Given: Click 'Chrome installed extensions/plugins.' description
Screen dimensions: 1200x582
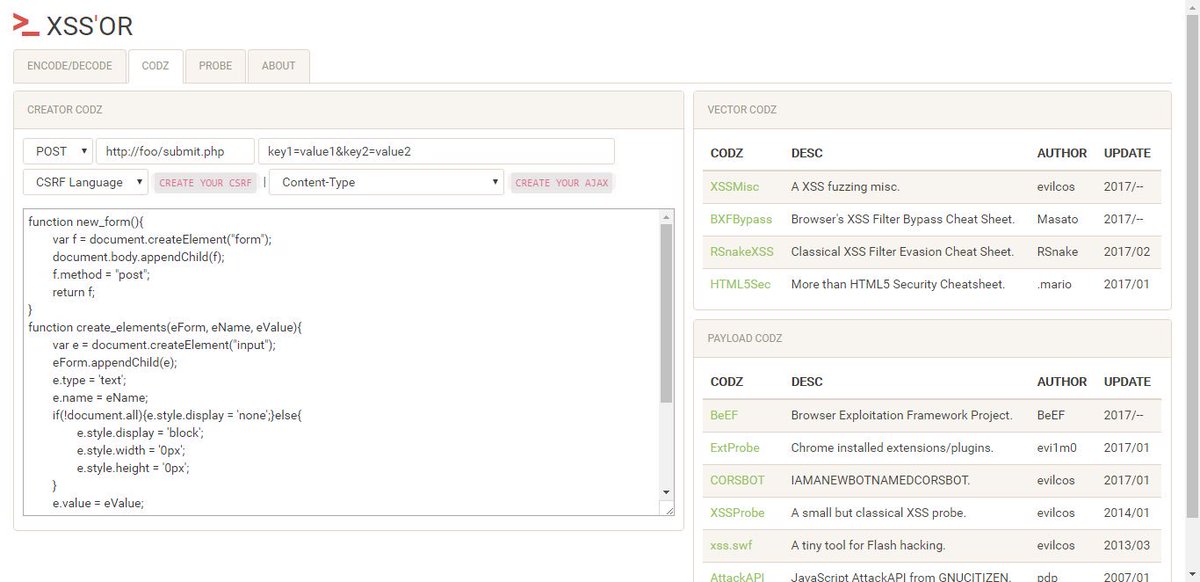Looking at the screenshot, I should click(x=892, y=448).
